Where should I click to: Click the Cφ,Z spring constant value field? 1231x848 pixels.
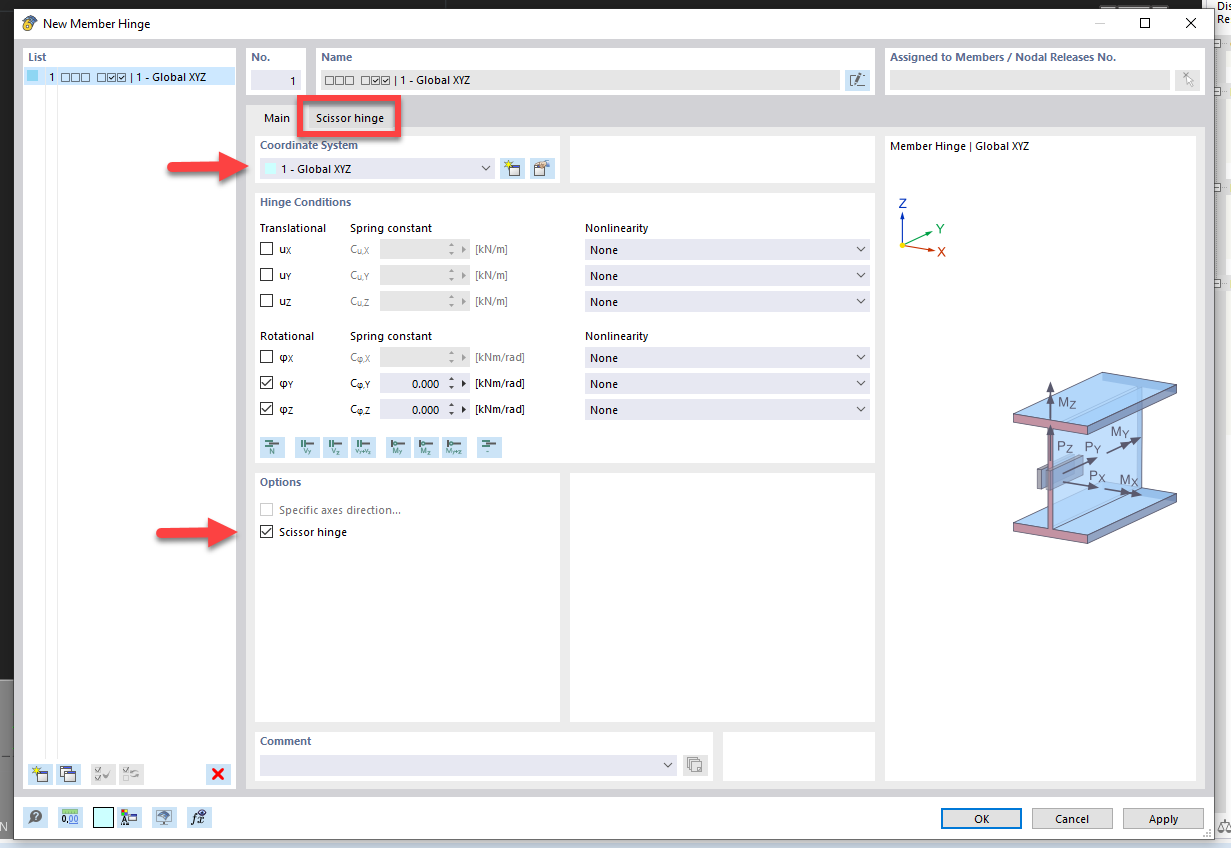[x=412, y=410]
